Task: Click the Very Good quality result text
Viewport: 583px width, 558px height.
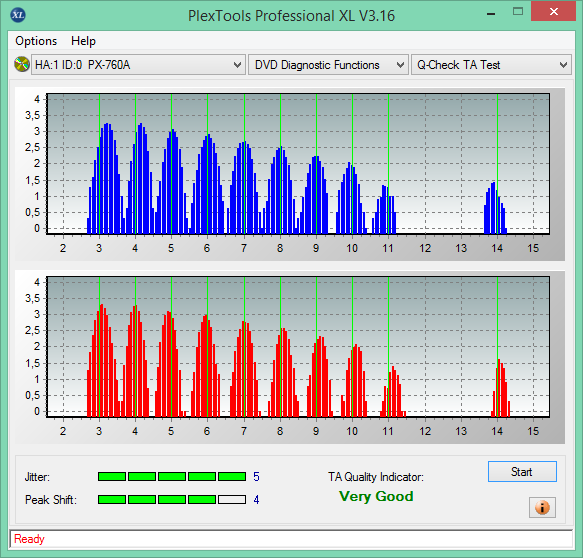Action: pyautogui.click(x=376, y=496)
